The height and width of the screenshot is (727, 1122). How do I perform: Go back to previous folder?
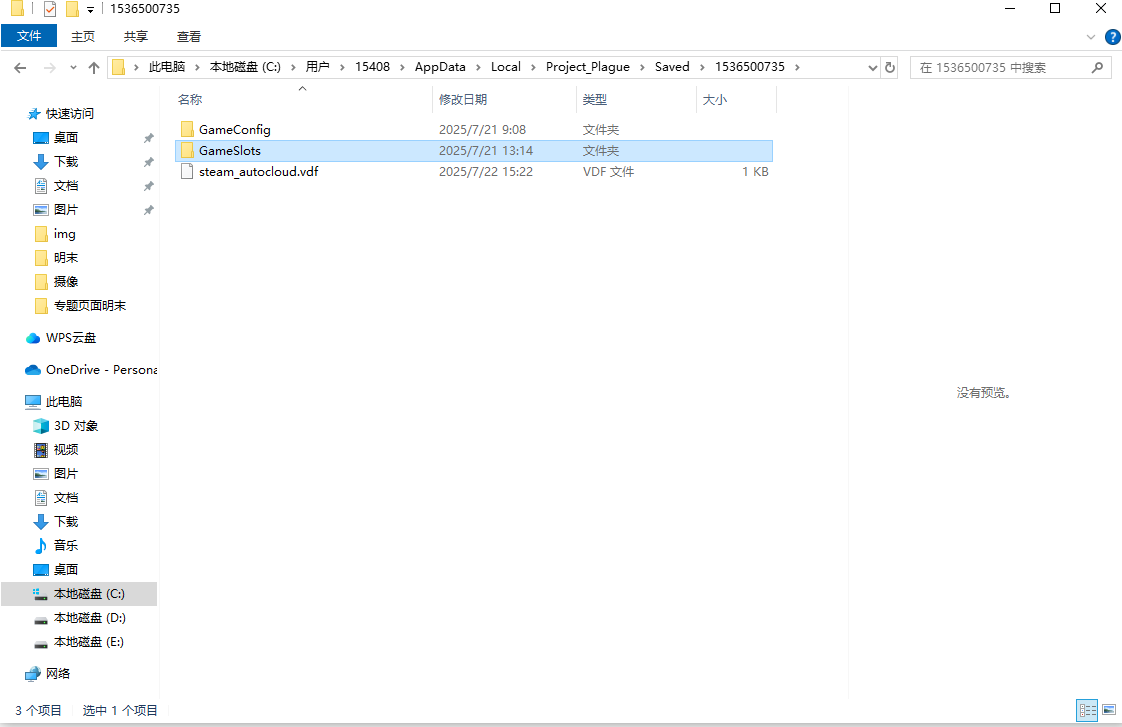click(20, 68)
